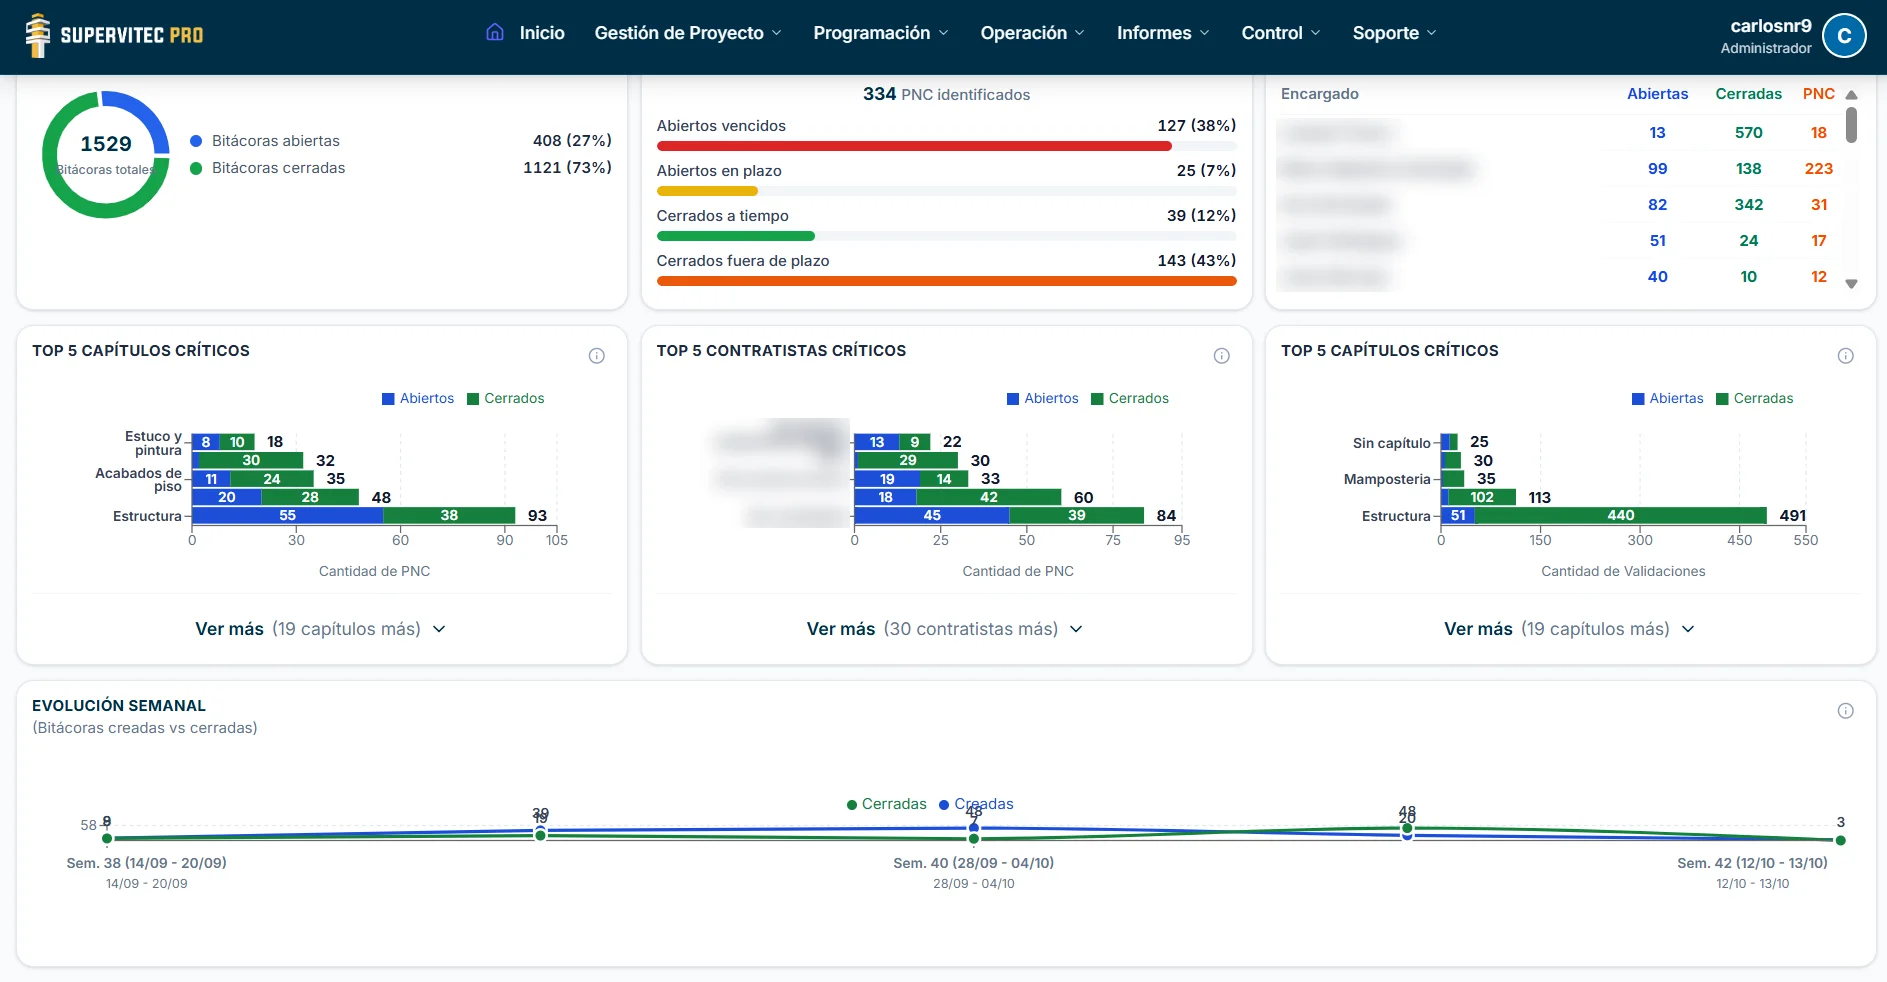This screenshot has height=982, width=1887.
Task: Click Encargado table scrollbar thumb
Action: click(1851, 125)
